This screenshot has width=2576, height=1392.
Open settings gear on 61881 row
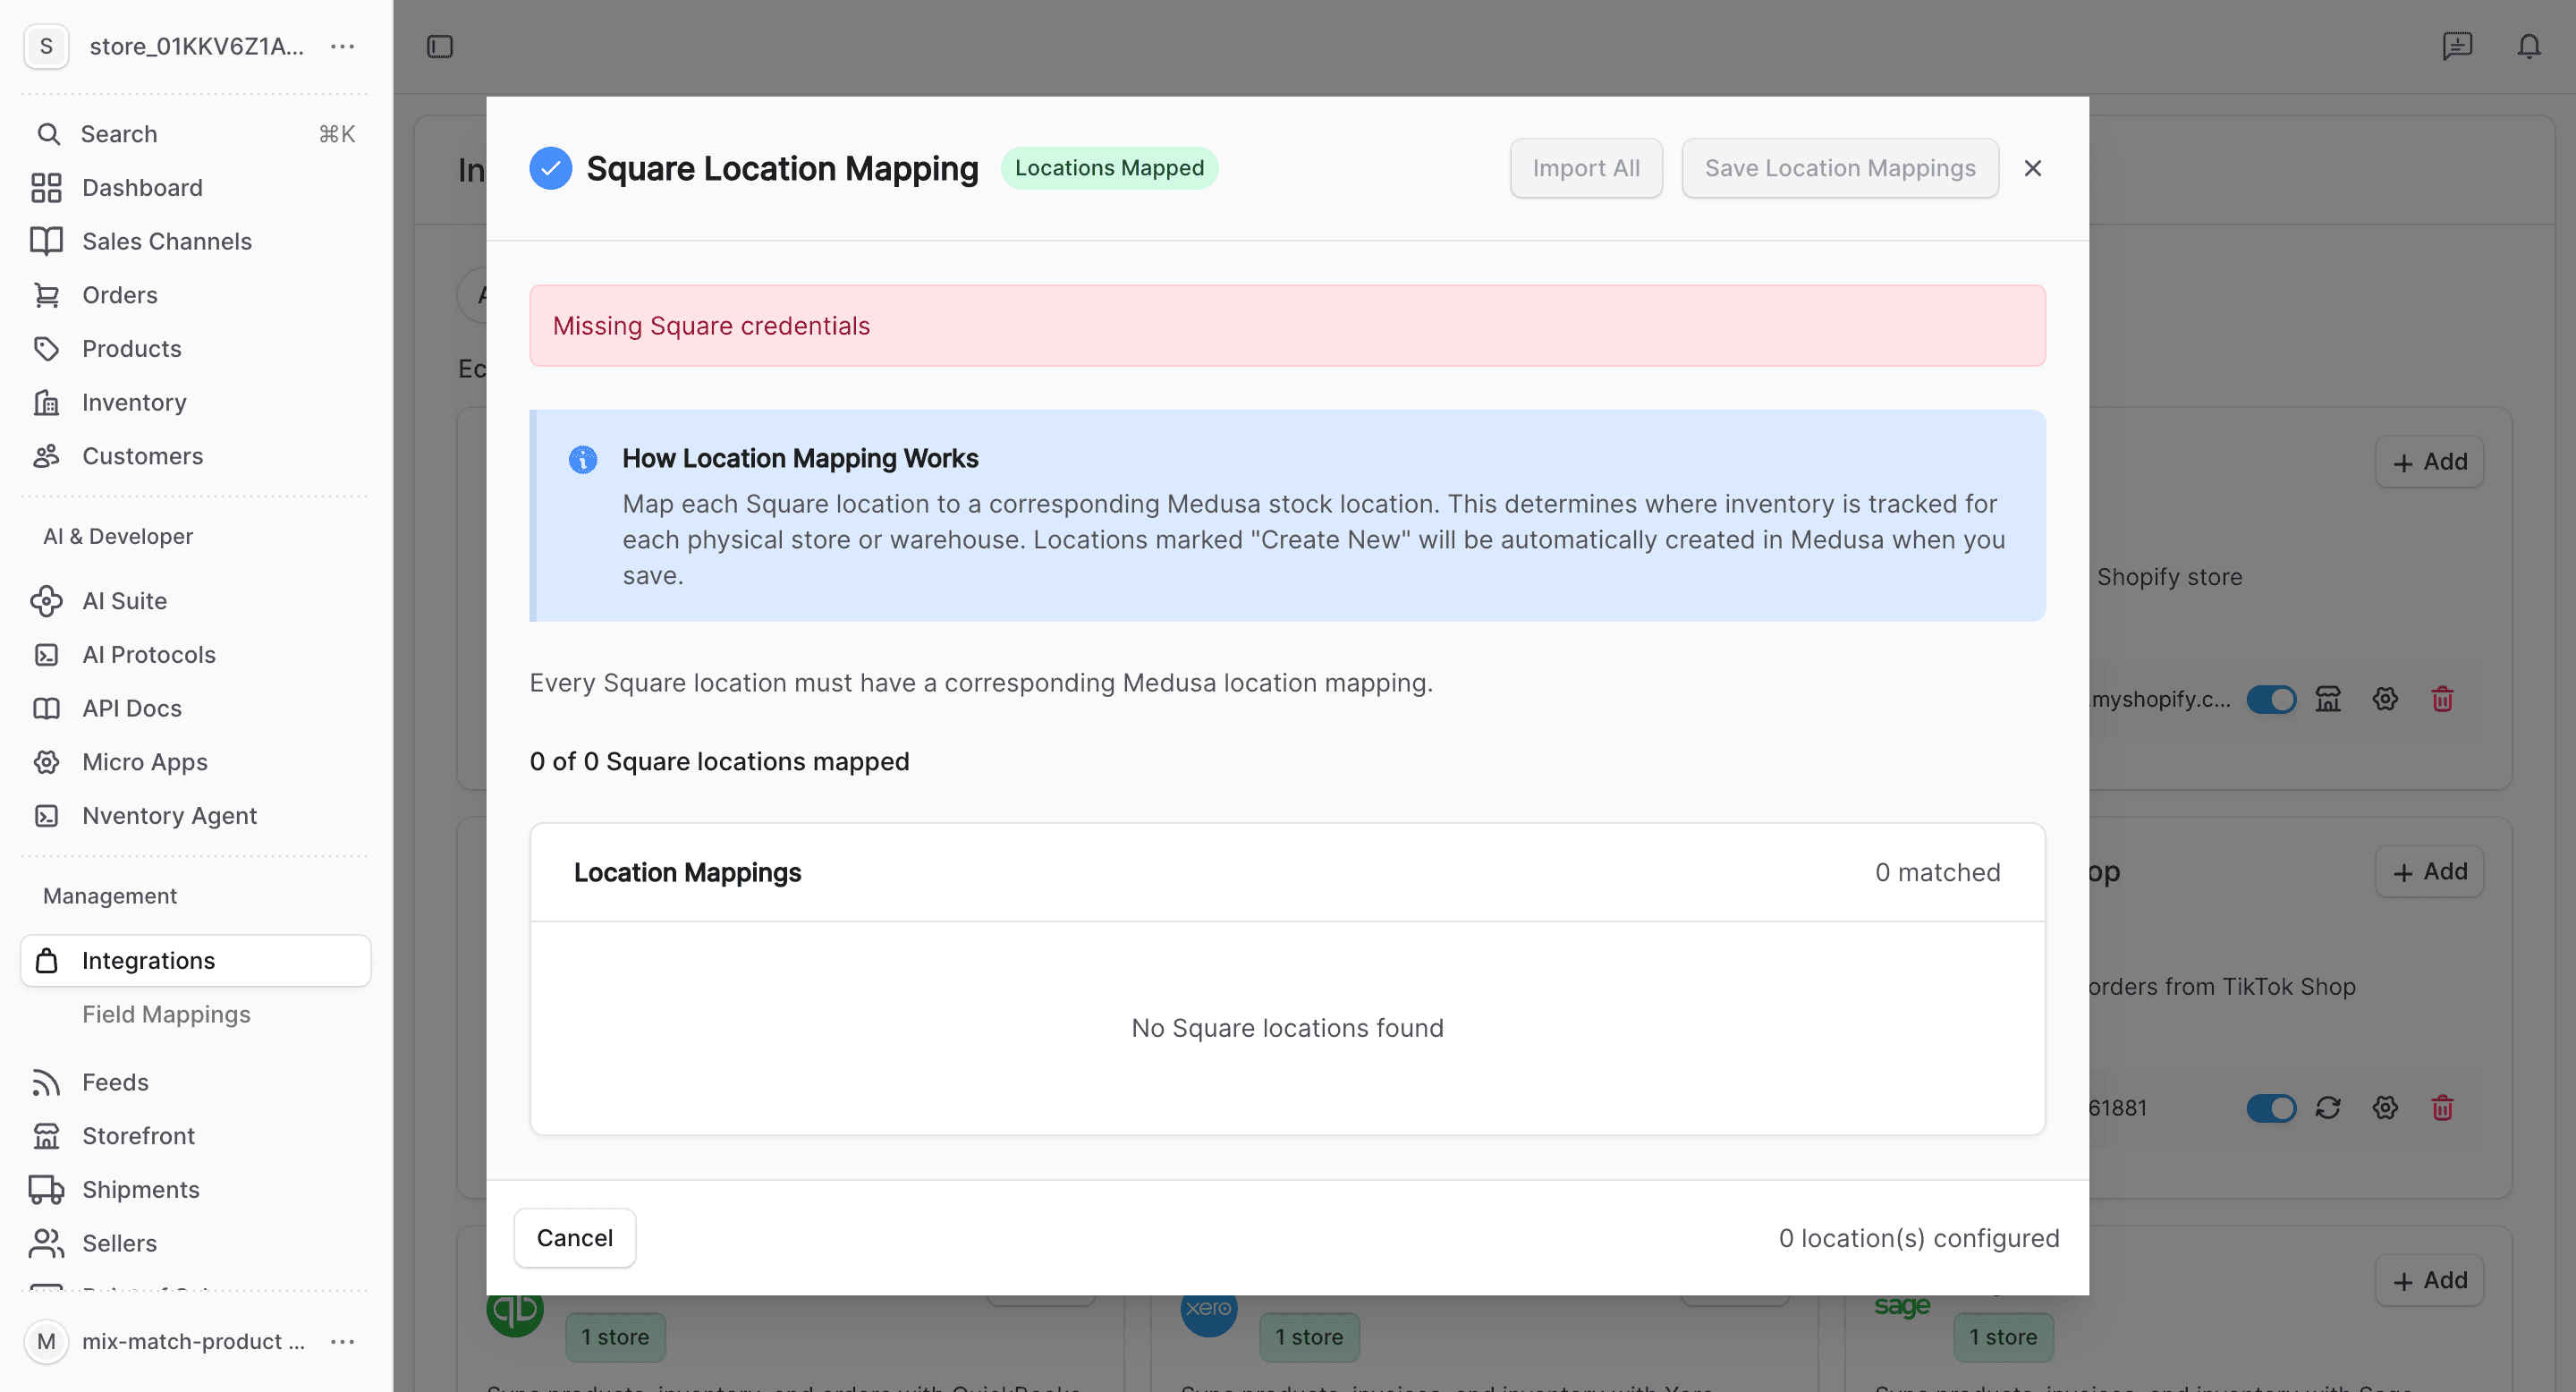pos(2385,1108)
